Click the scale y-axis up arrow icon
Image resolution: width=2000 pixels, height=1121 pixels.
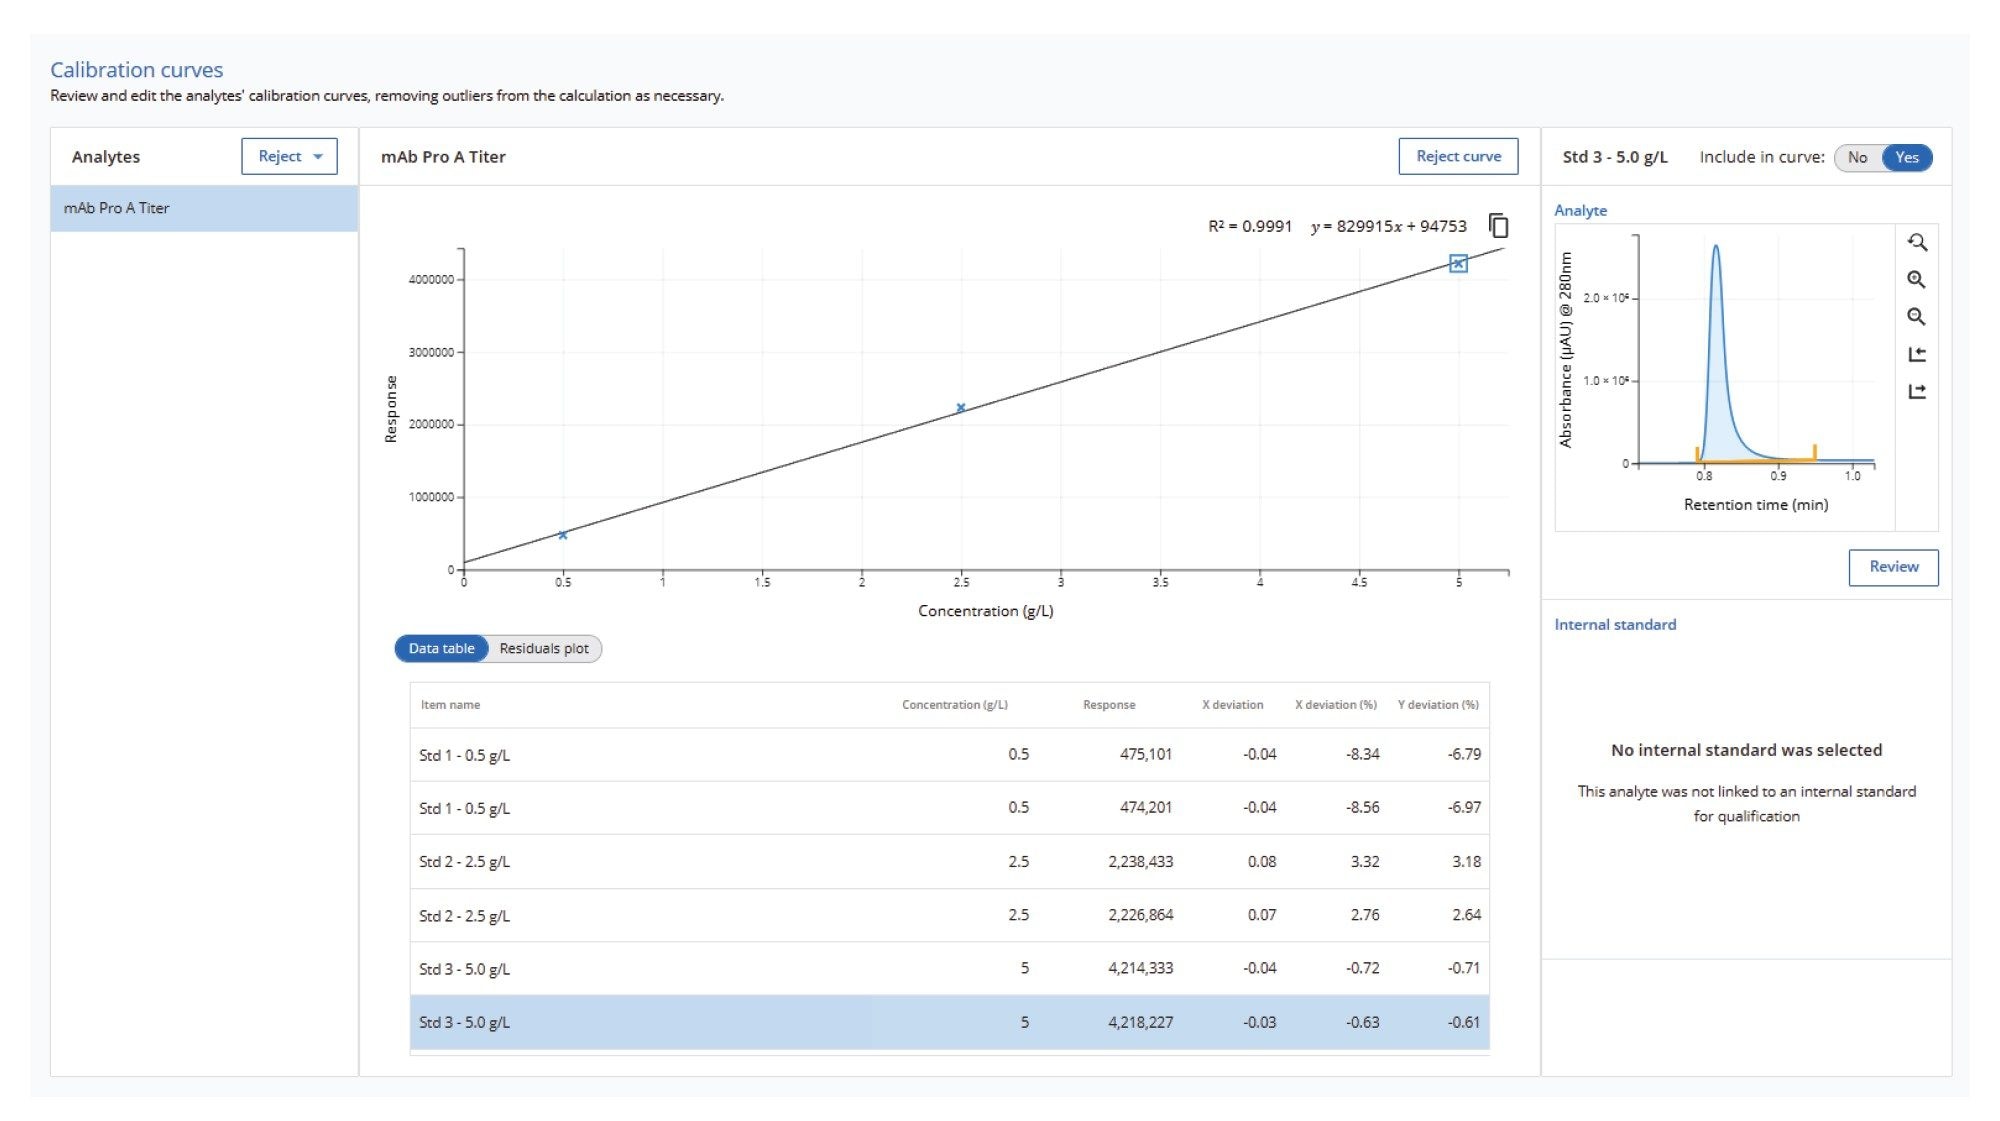pyautogui.click(x=1916, y=354)
